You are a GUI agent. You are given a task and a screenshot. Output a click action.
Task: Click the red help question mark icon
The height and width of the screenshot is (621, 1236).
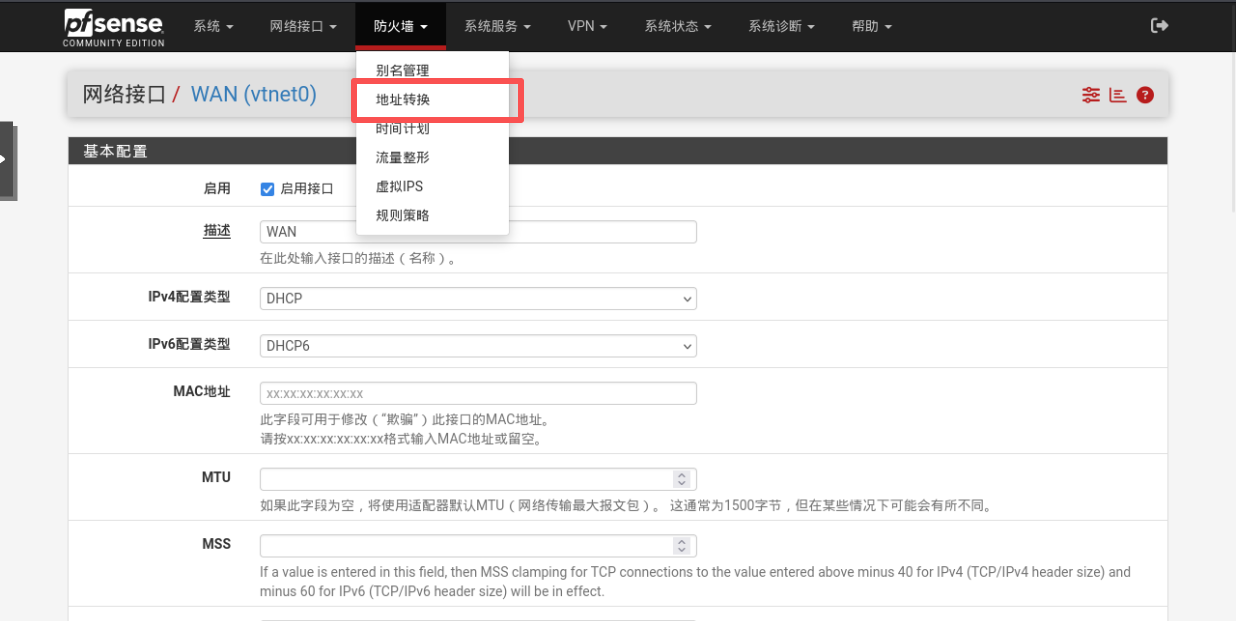[x=1145, y=95]
